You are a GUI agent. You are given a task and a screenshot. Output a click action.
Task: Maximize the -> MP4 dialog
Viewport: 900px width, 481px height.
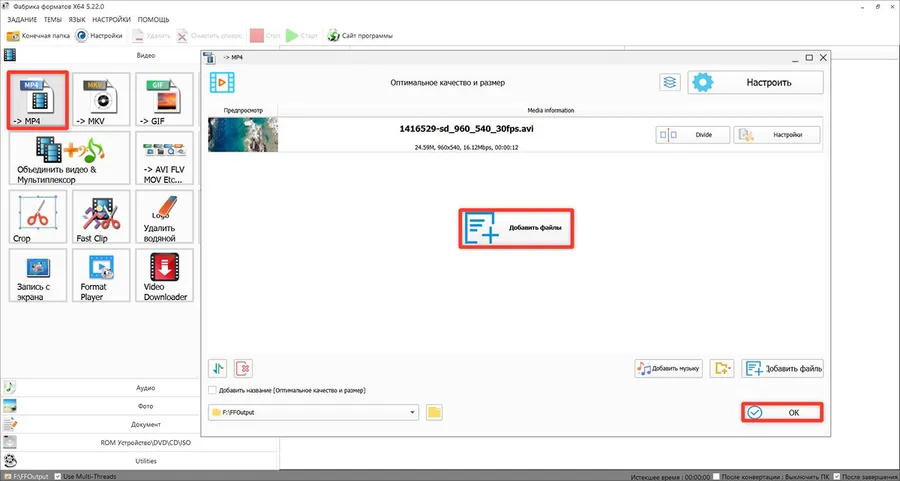pyautogui.click(x=809, y=57)
